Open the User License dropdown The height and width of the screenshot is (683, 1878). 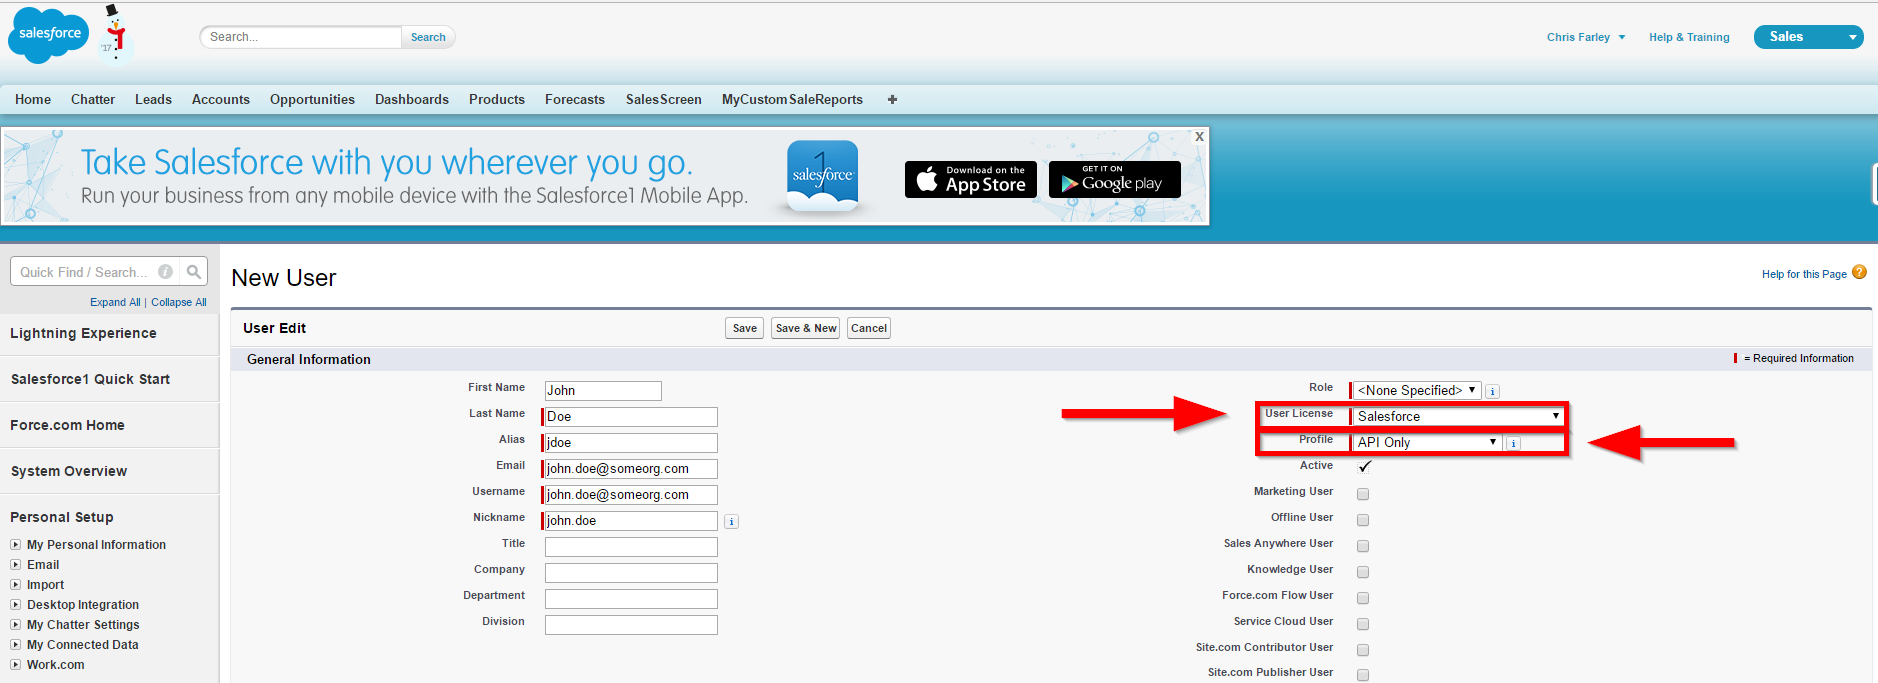point(1457,416)
